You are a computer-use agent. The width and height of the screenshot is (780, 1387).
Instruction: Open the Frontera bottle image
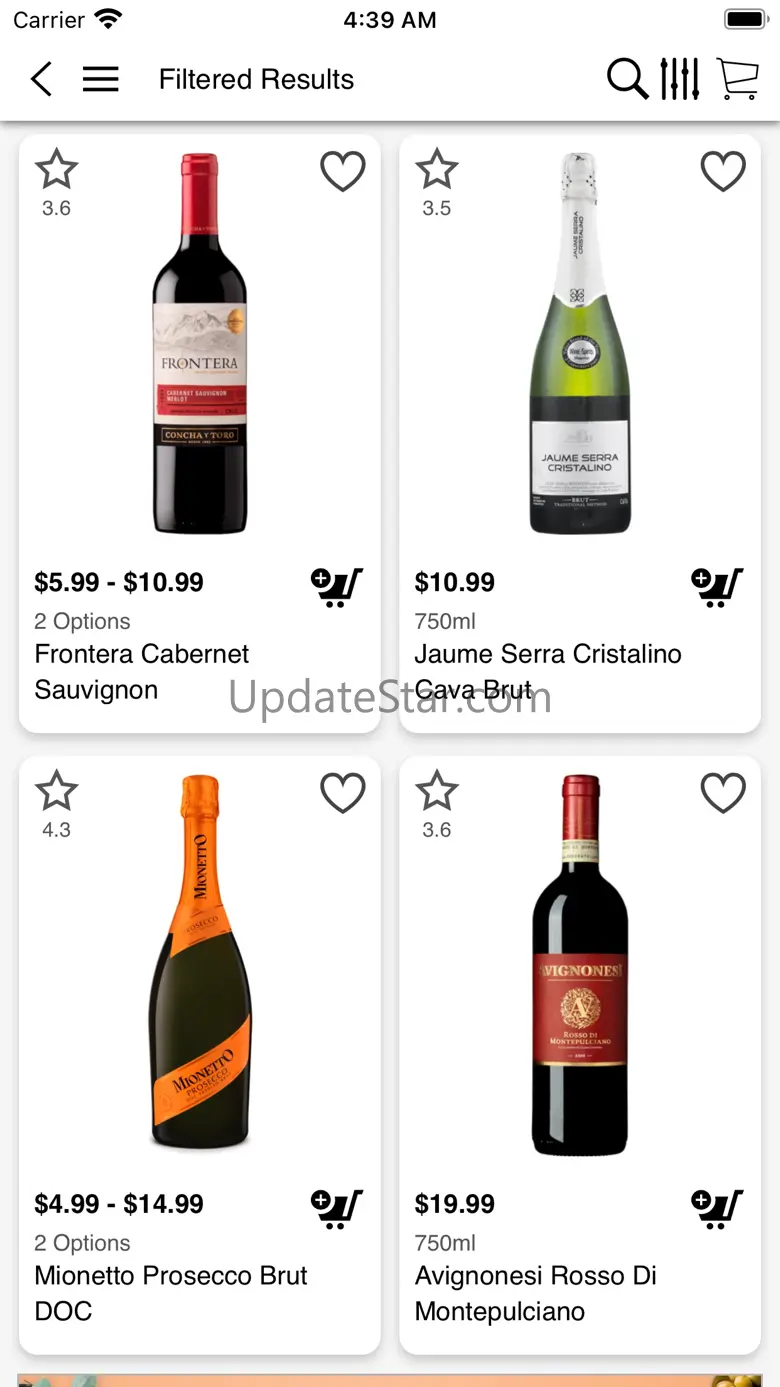(200, 343)
